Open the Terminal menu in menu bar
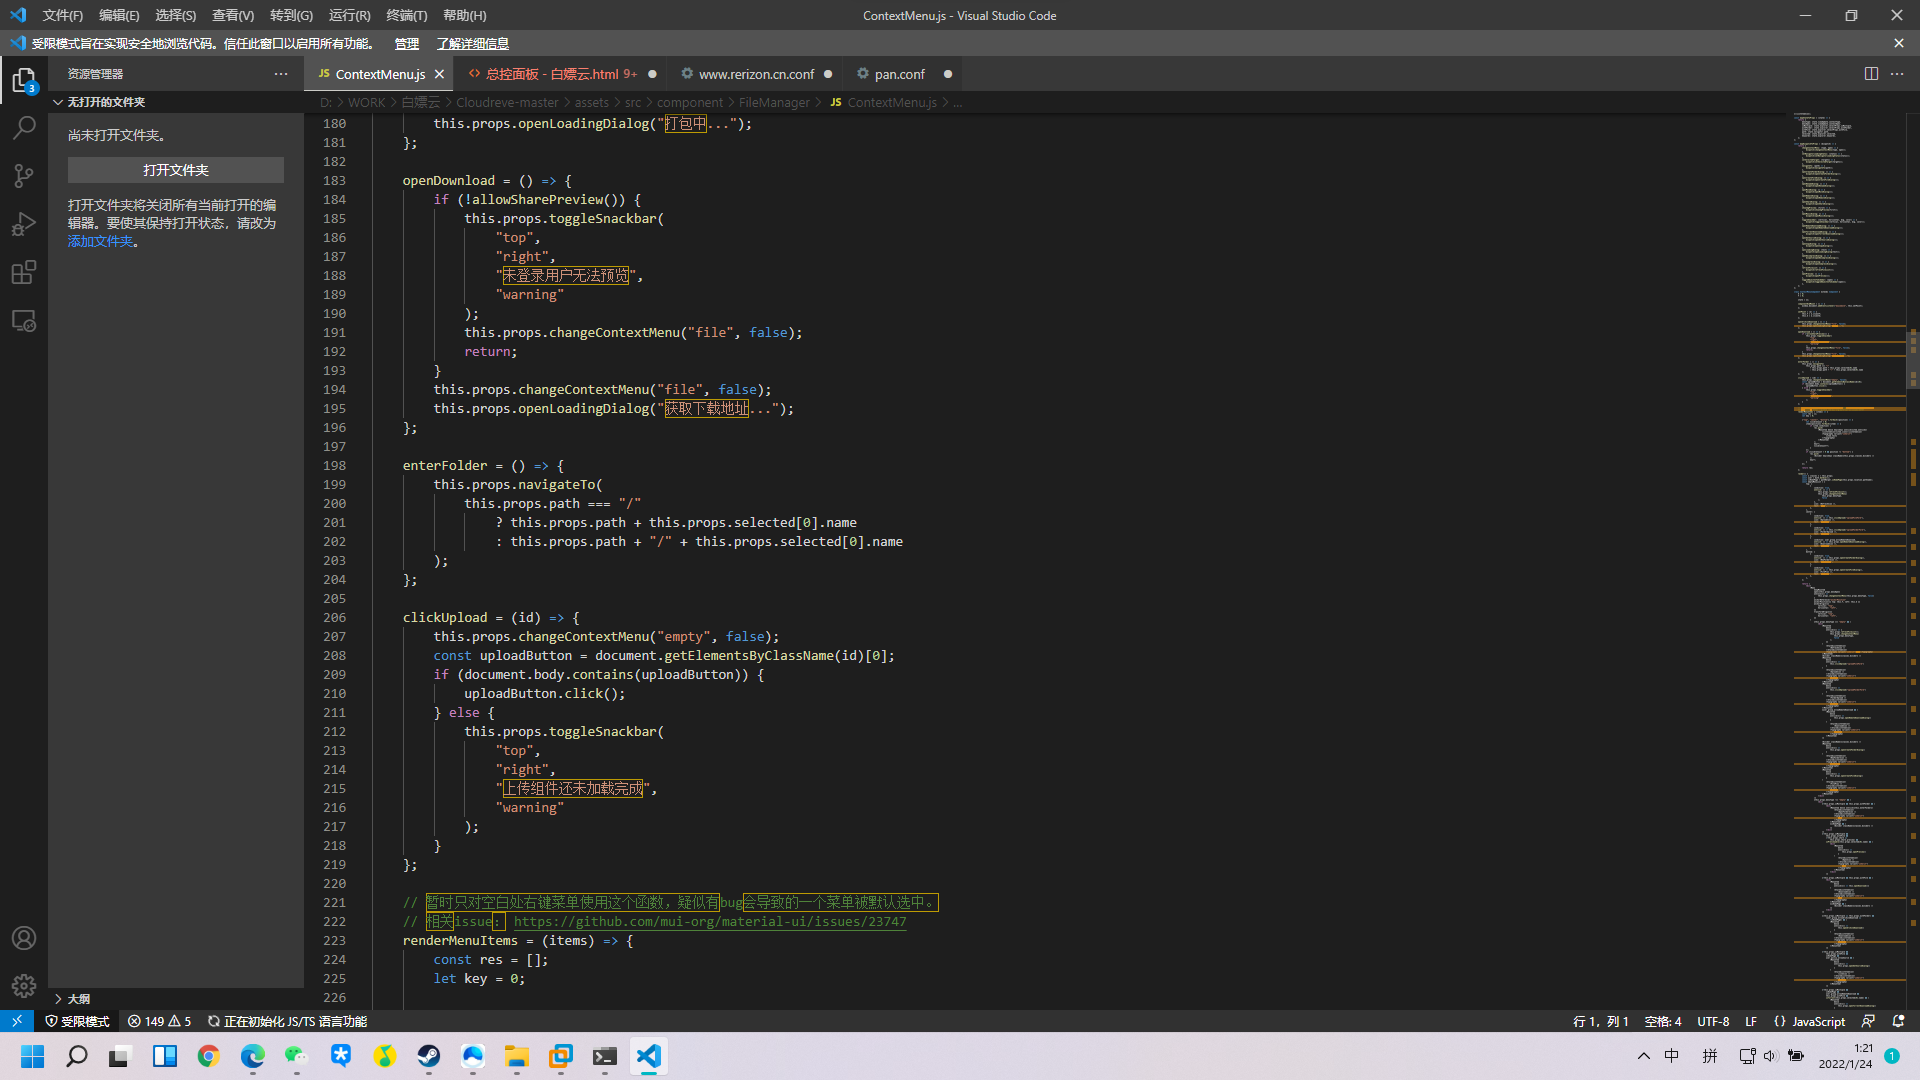 coord(406,15)
